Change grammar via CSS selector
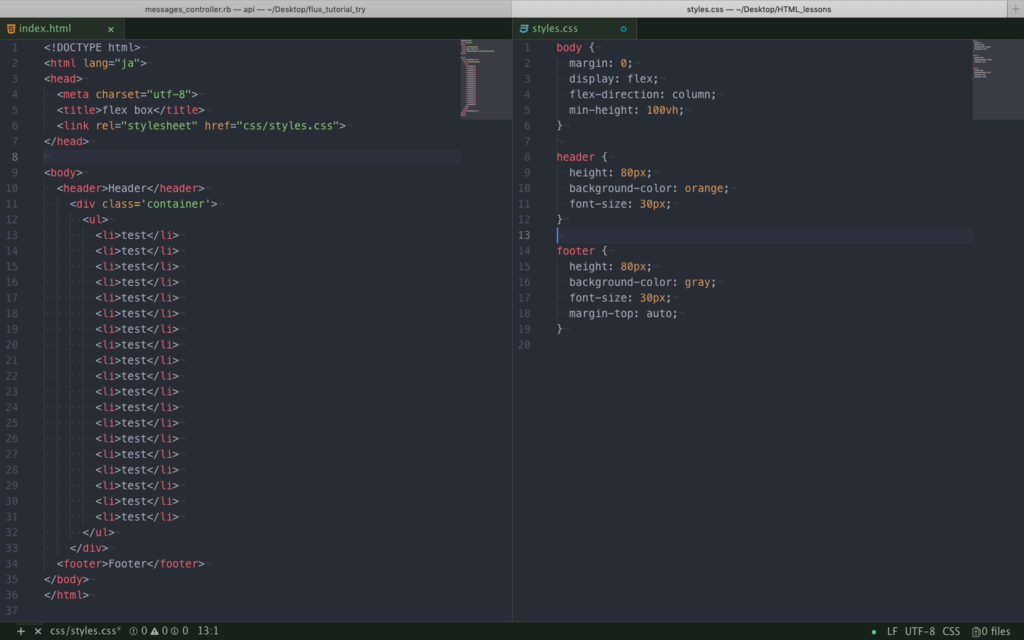 [951, 632]
